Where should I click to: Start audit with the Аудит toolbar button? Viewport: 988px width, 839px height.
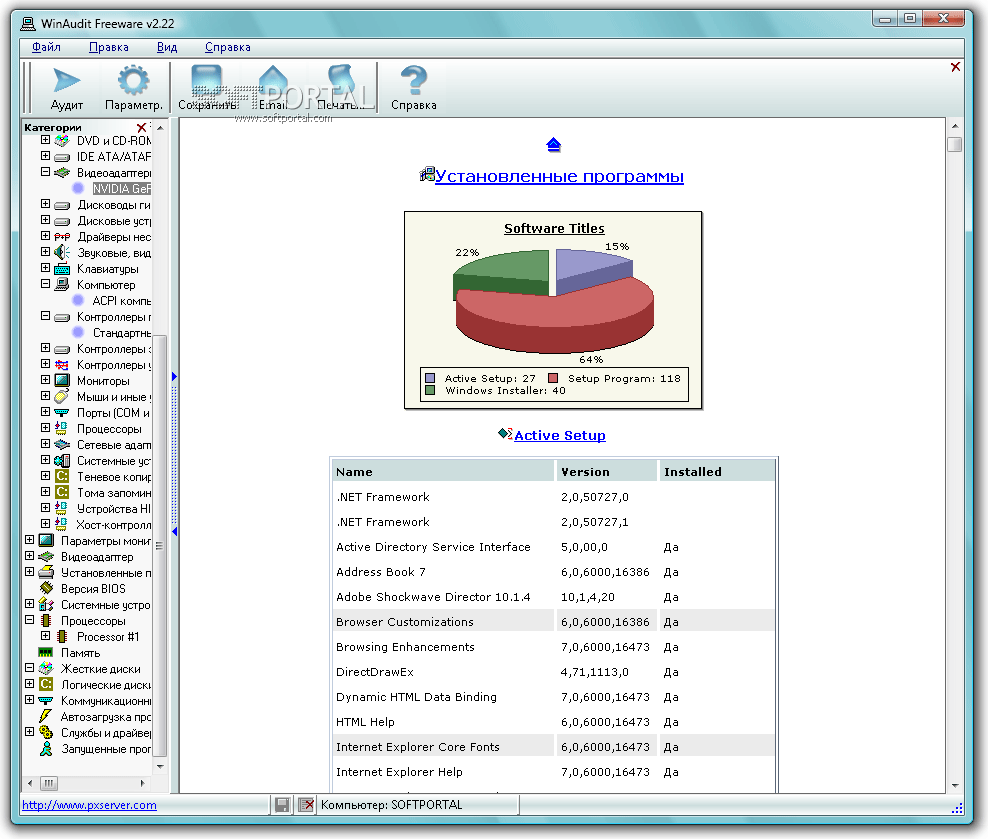(x=66, y=88)
